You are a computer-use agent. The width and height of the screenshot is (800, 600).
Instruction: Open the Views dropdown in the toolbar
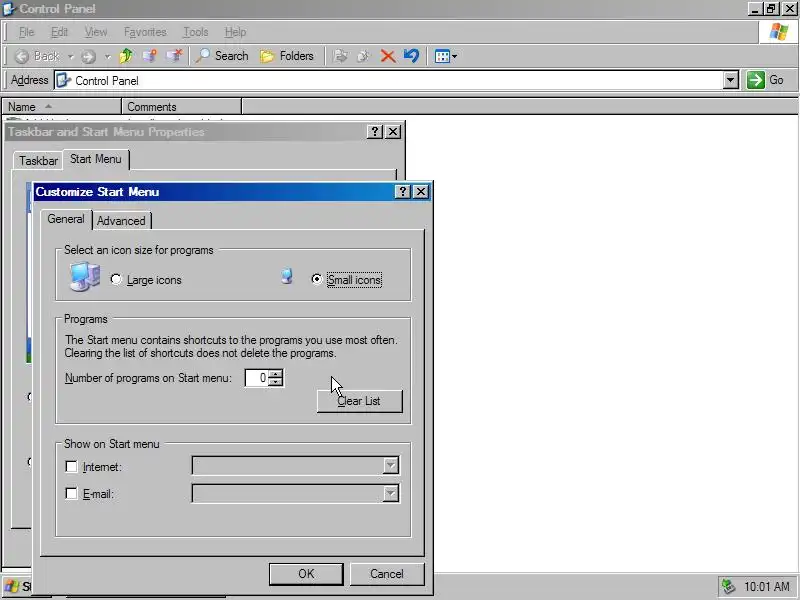click(445, 56)
